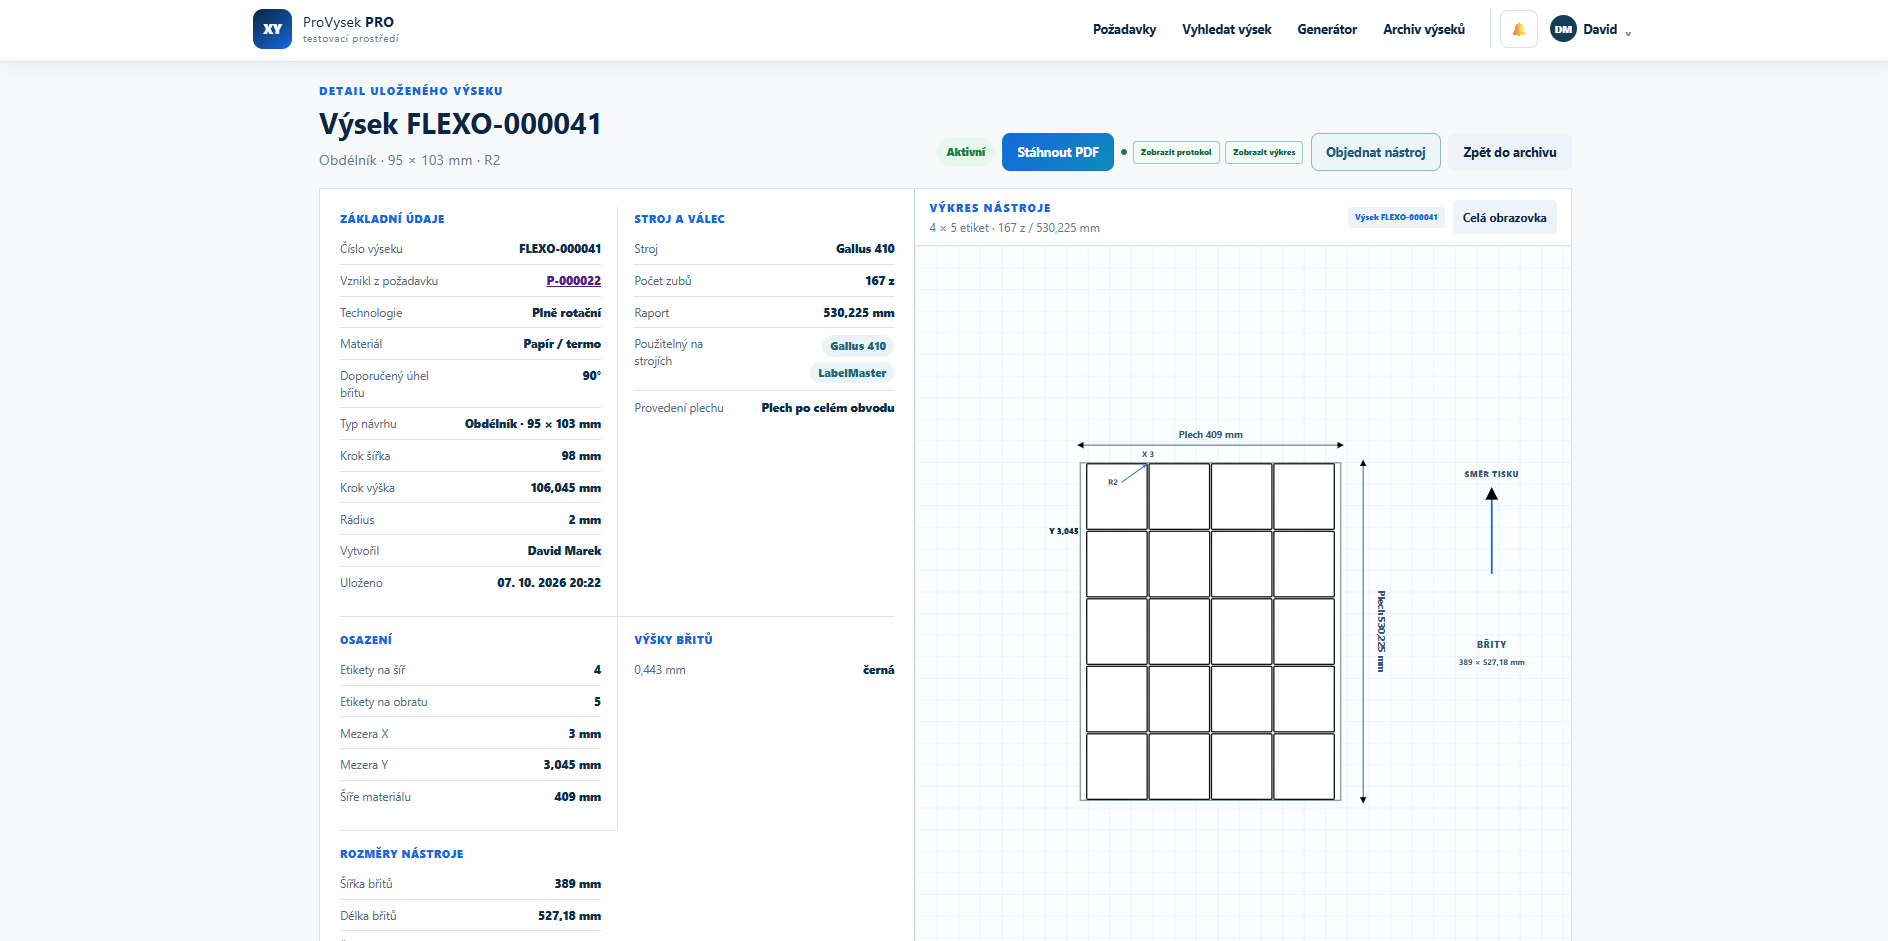
Task: Click saved date 07. 10. 2026 20:22
Action: [549, 583]
